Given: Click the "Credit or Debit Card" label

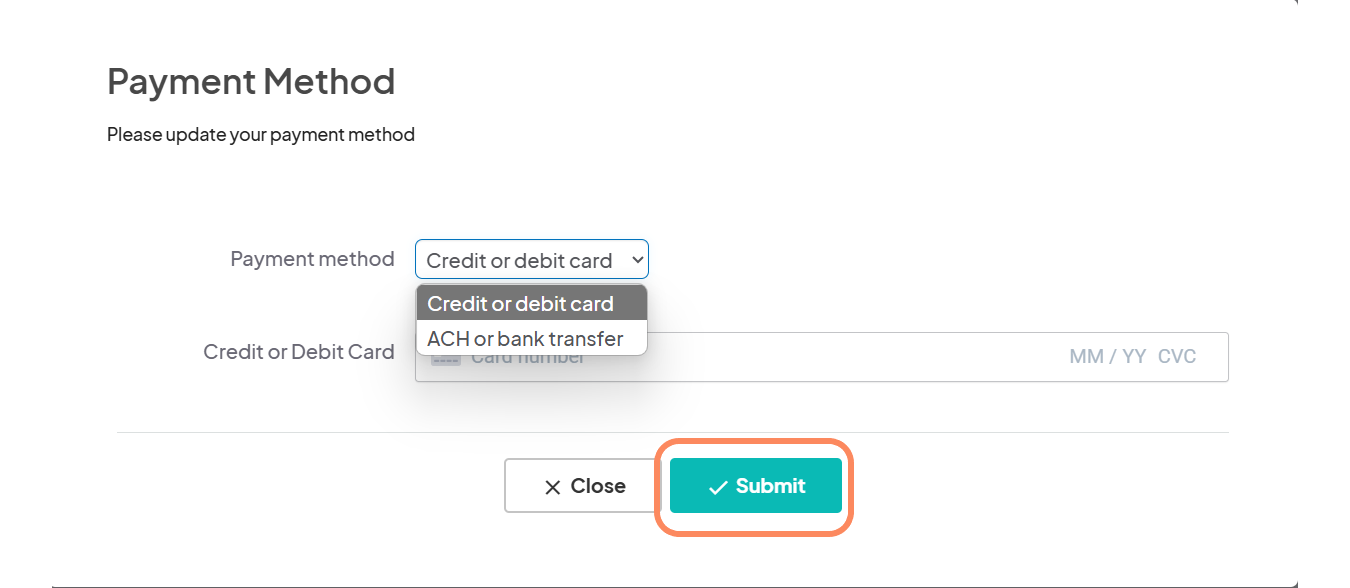Looking at the screenshot, I should (299, 352).
